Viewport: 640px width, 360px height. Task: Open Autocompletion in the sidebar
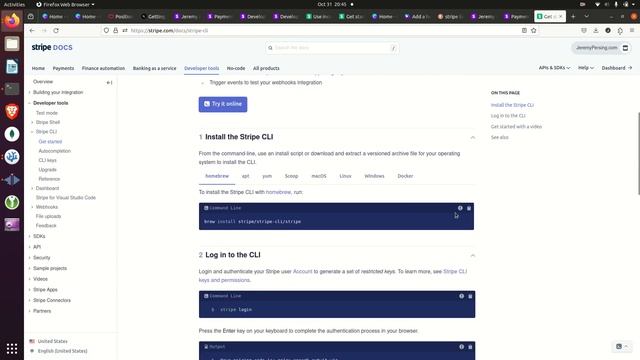(55, 151)
